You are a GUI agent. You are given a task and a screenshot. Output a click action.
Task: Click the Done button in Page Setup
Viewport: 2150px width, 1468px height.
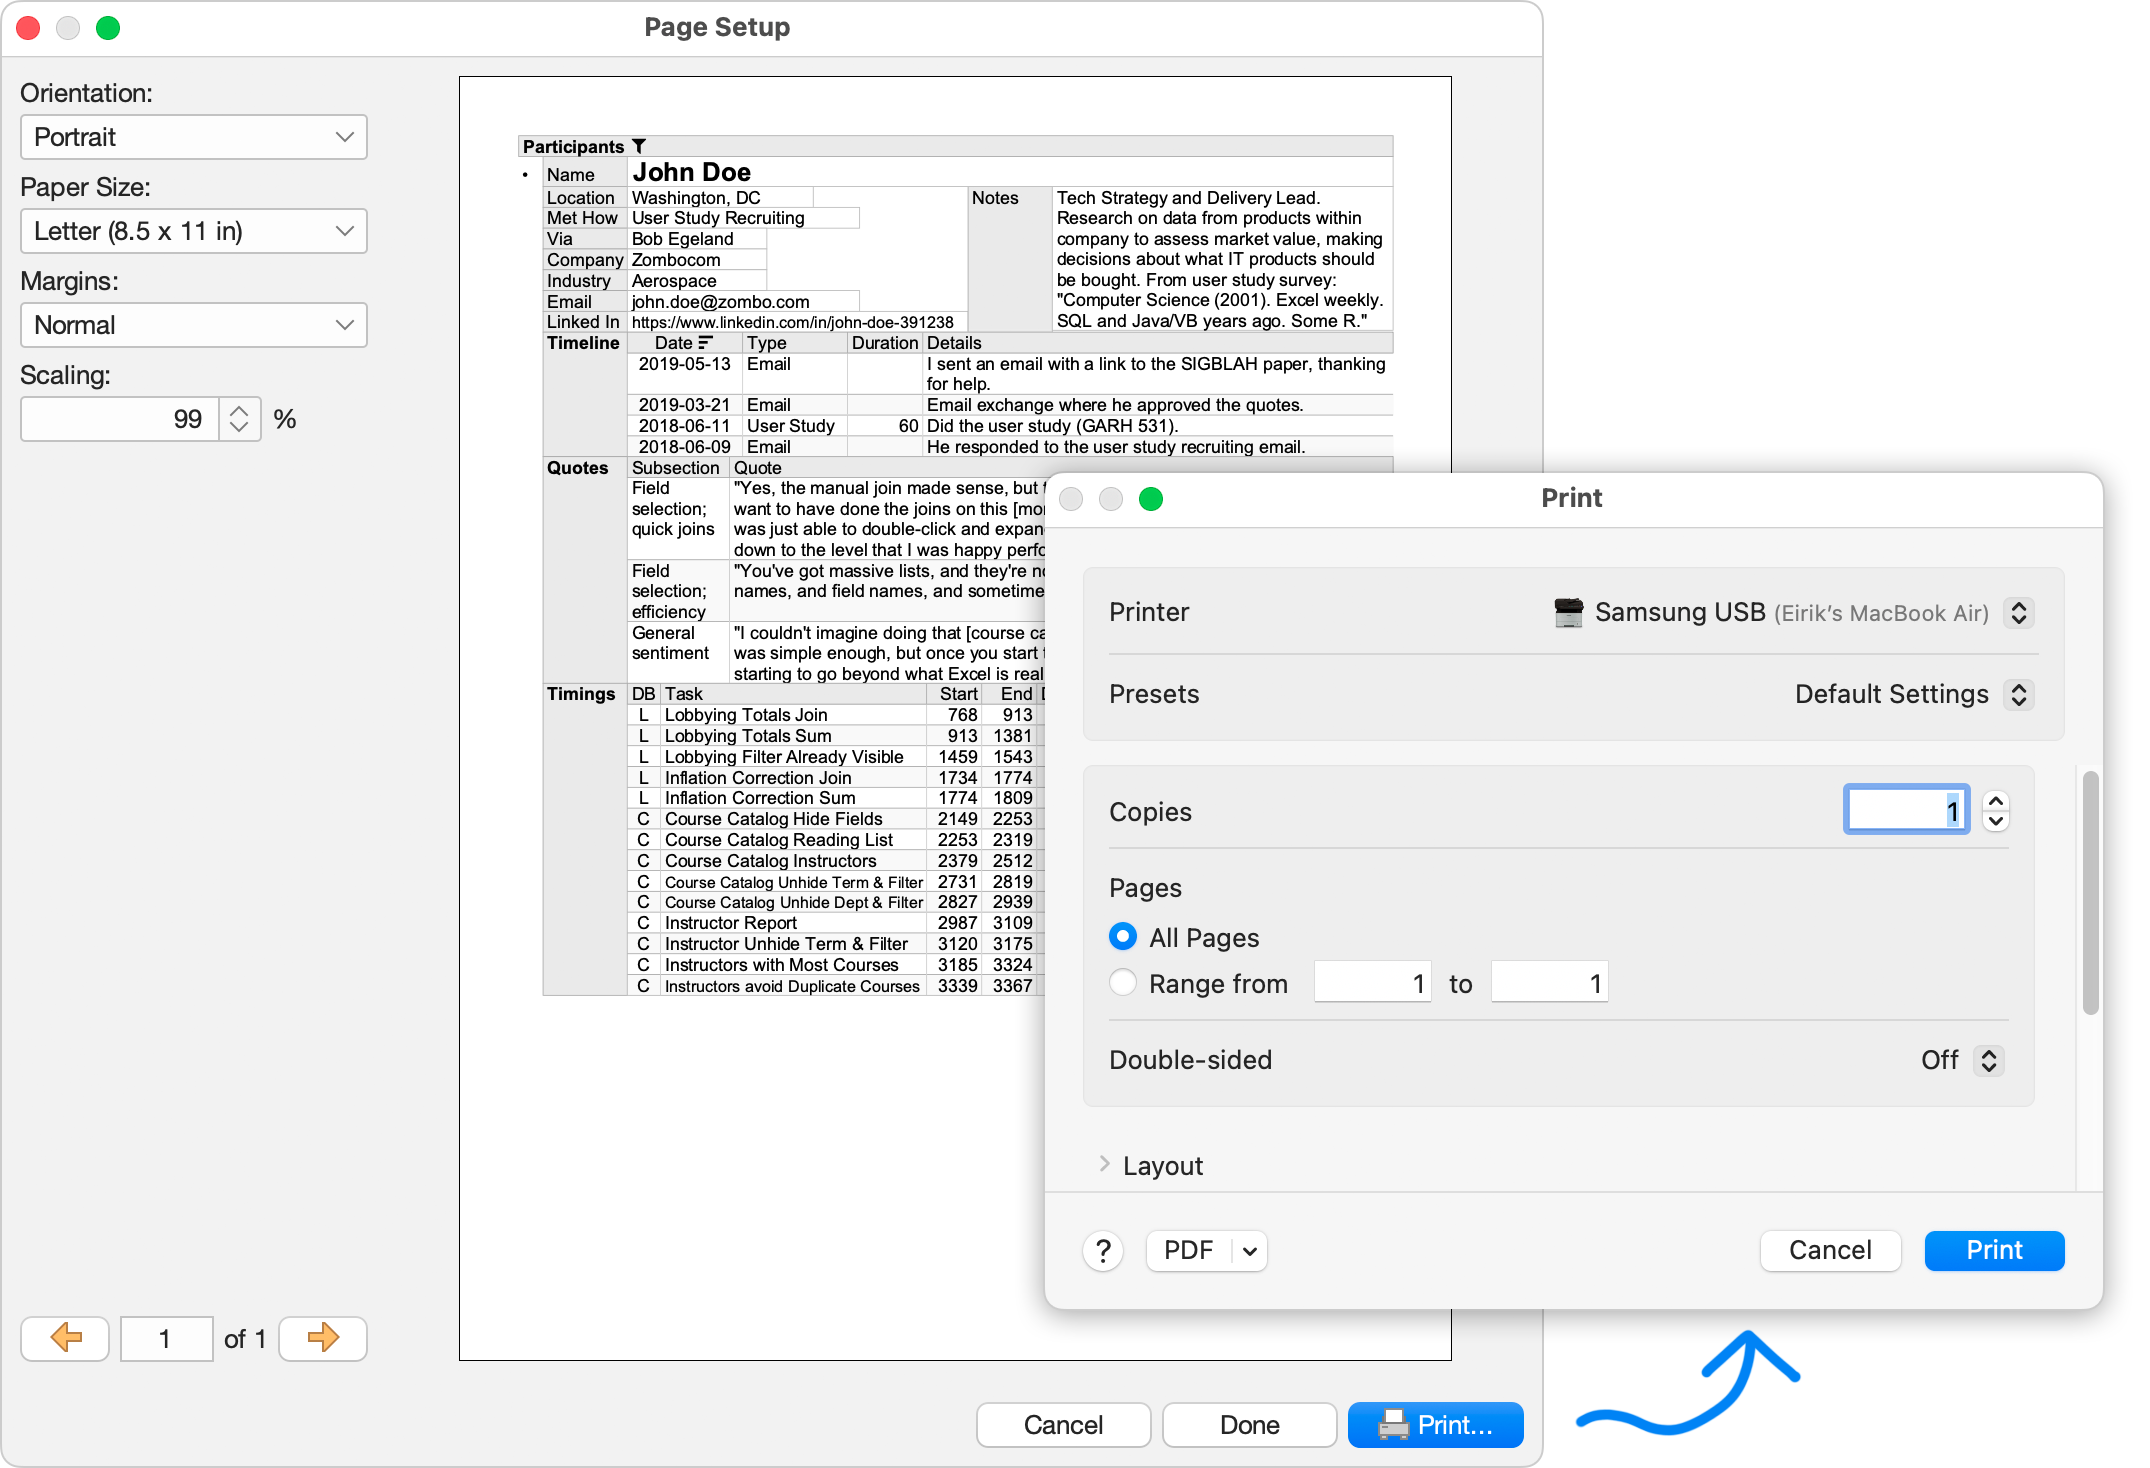[1249, 1425]
